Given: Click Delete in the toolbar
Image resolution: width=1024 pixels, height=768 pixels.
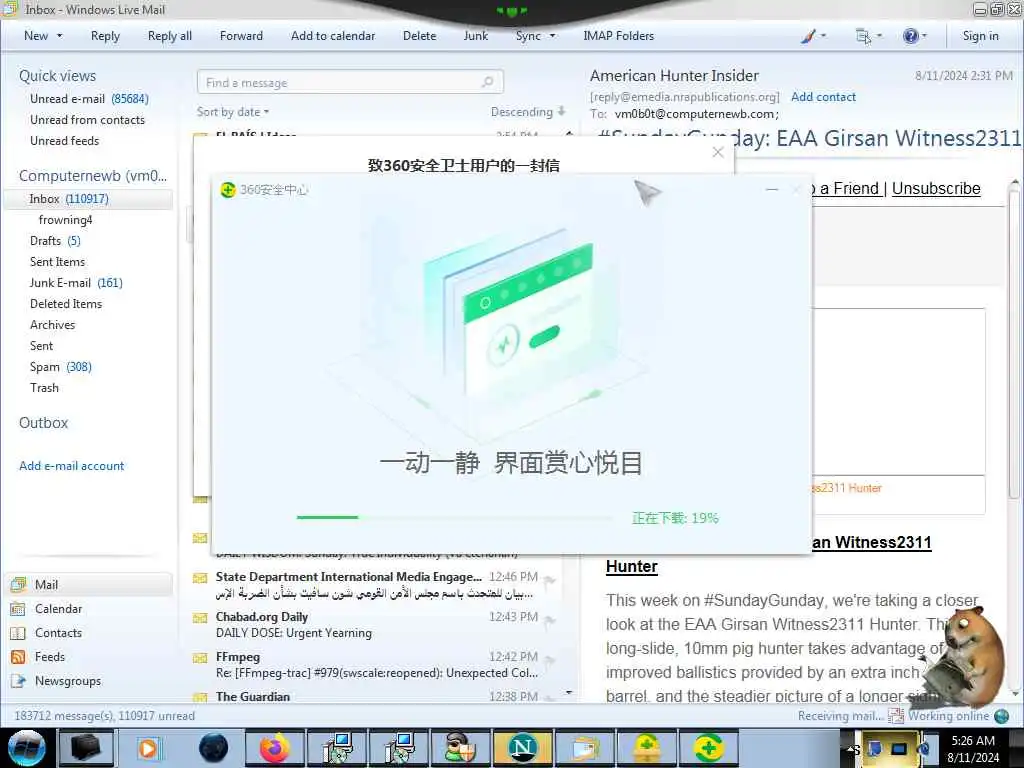Looking at the screenshot, I should (419, 36).
